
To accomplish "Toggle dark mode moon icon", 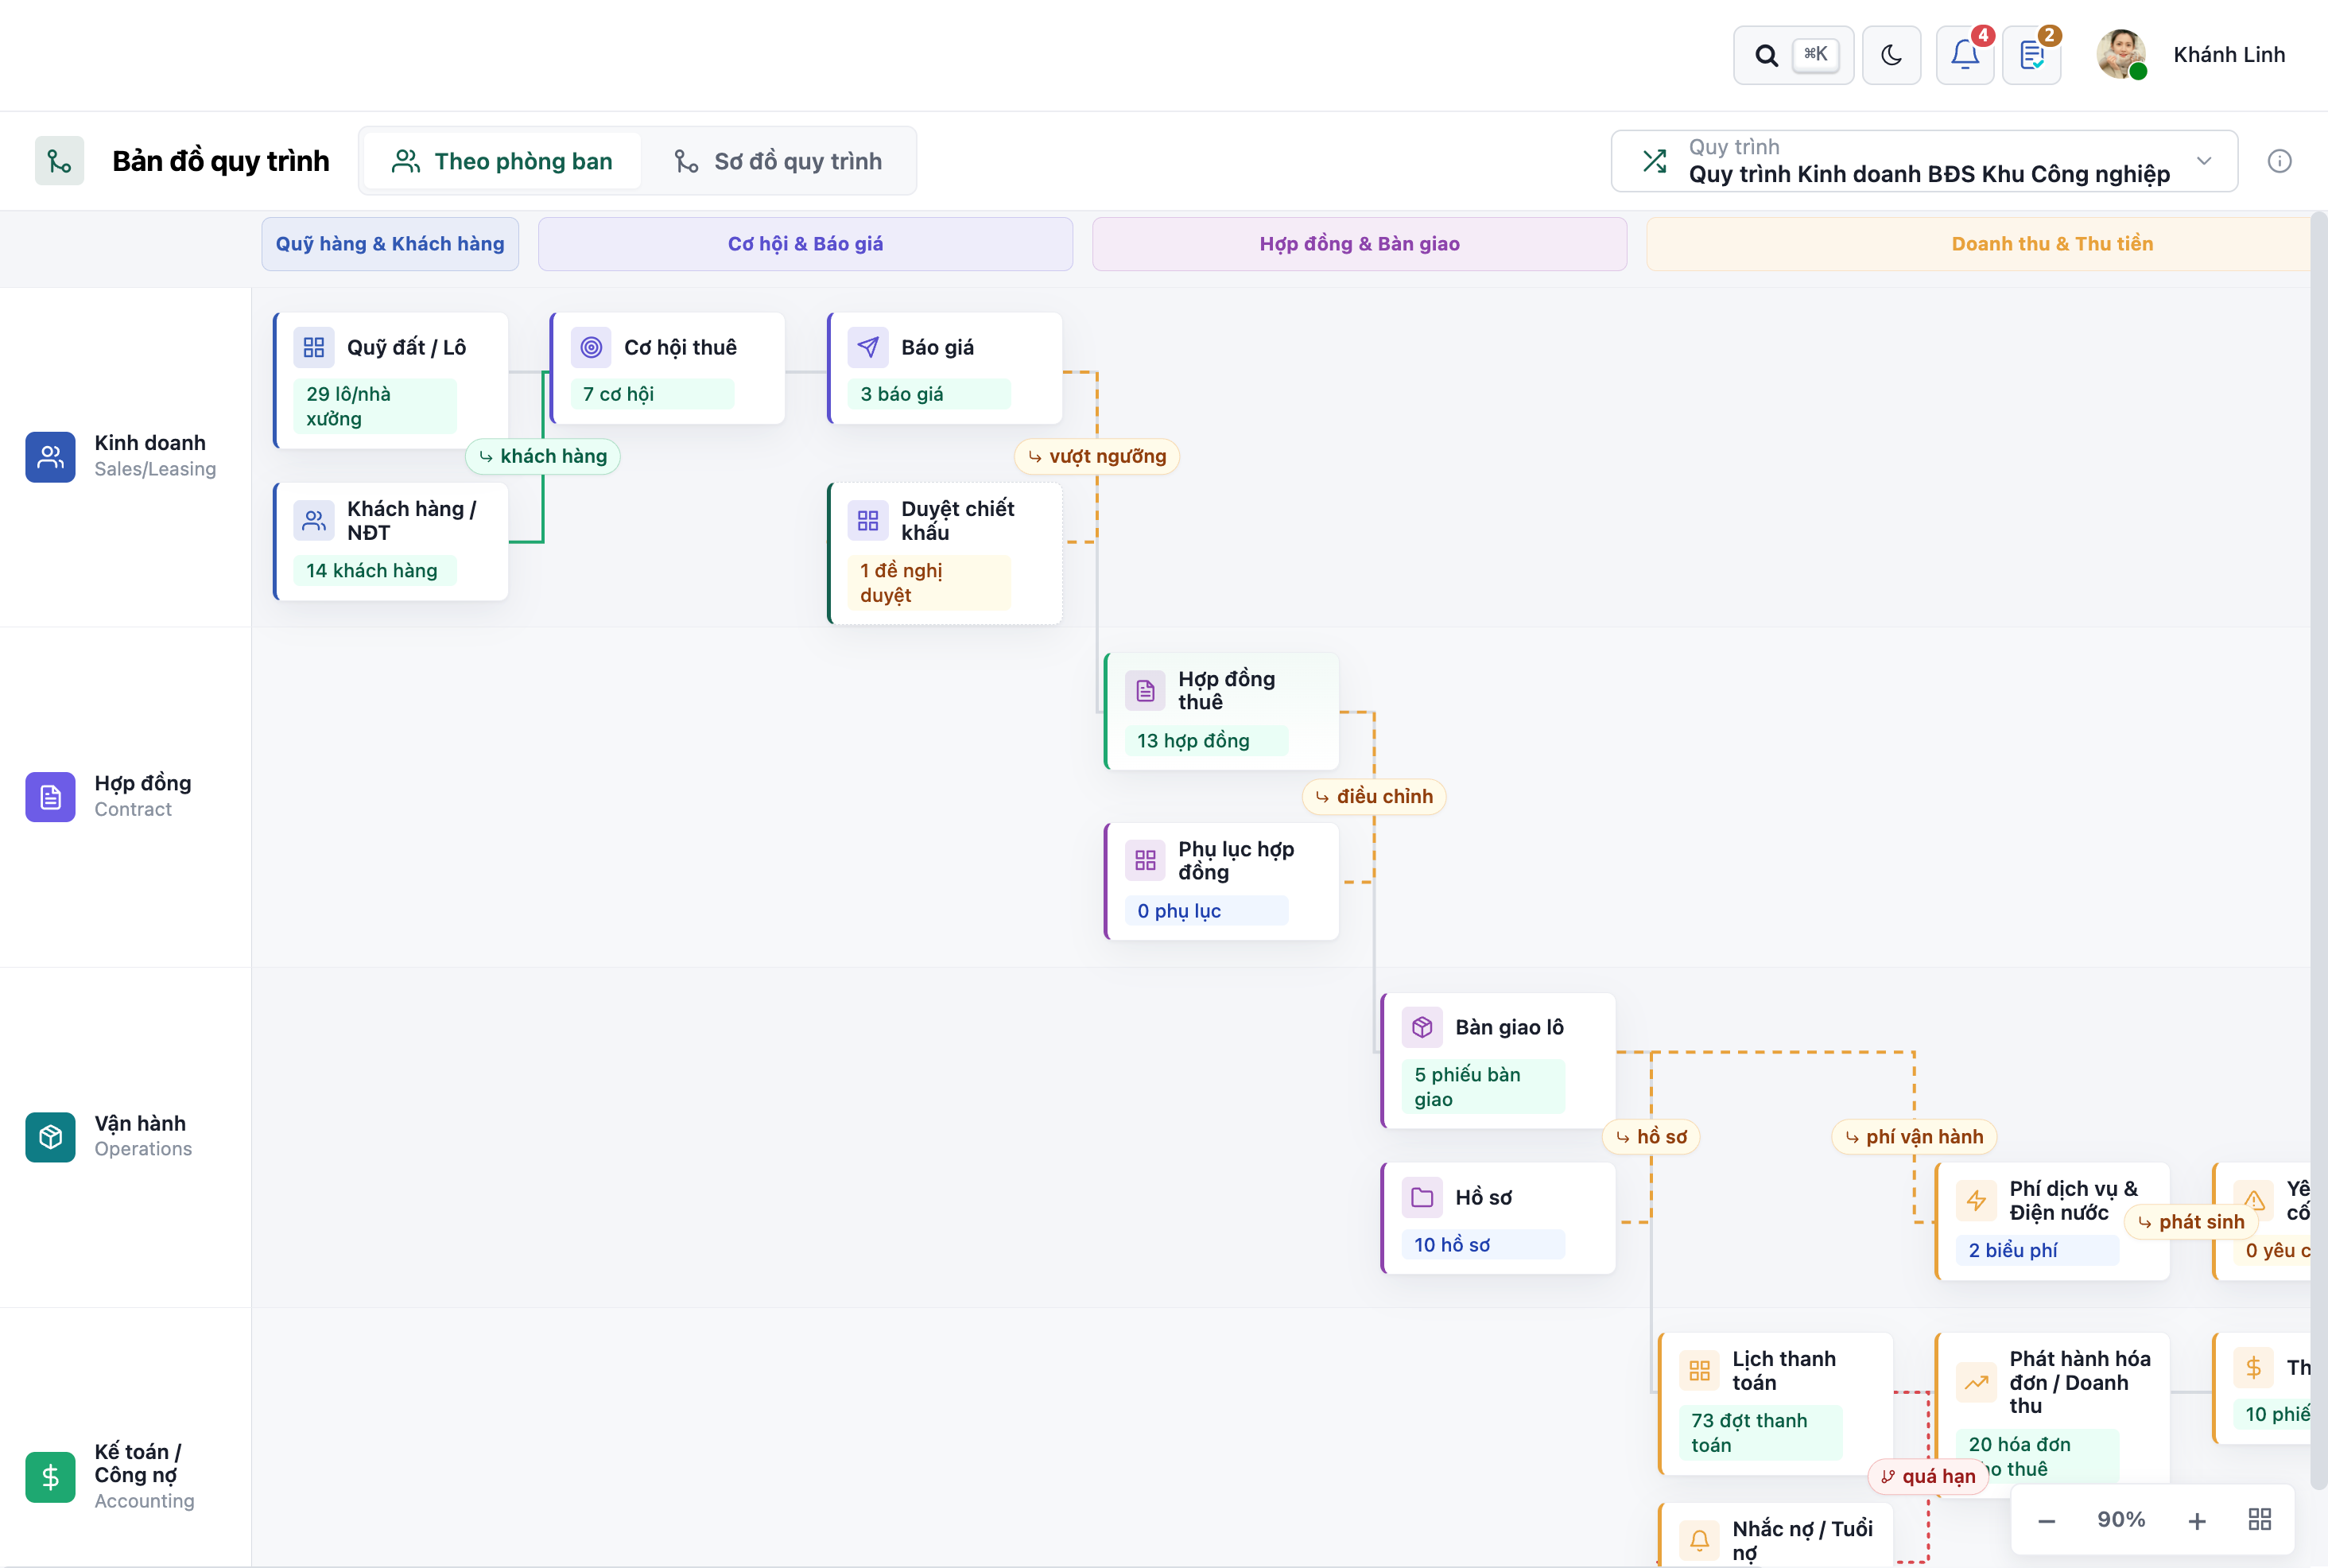I will pos(1891,55).
